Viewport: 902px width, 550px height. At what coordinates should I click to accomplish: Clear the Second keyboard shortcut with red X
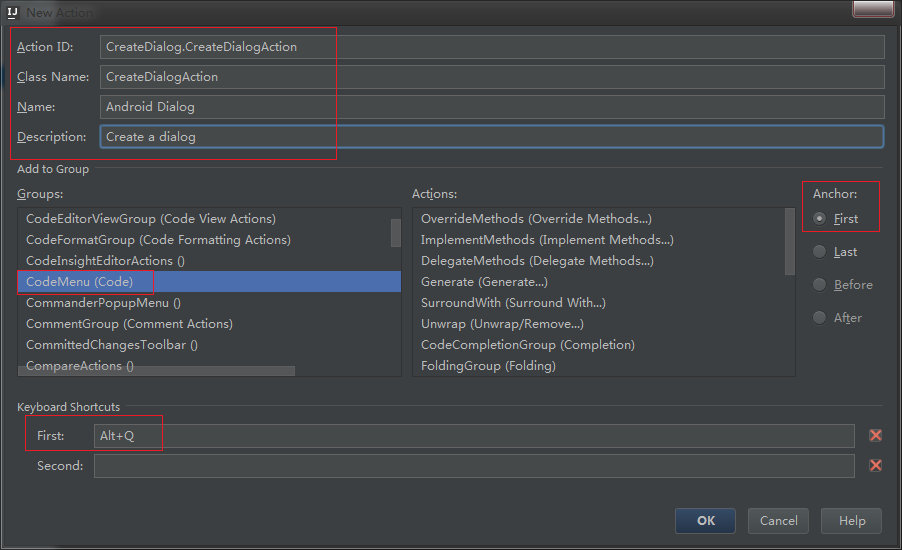[876, 465]
